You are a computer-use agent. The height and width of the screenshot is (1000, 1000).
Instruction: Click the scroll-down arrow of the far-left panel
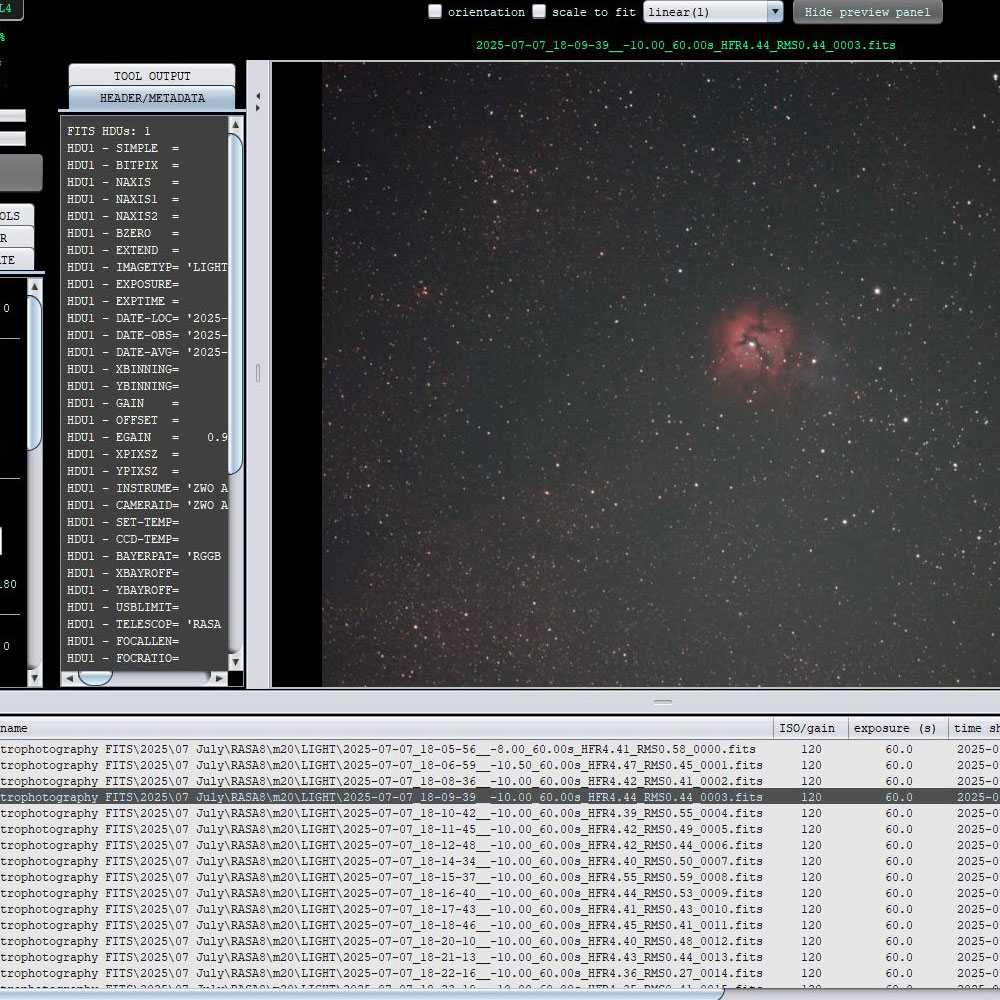[35, 678]
